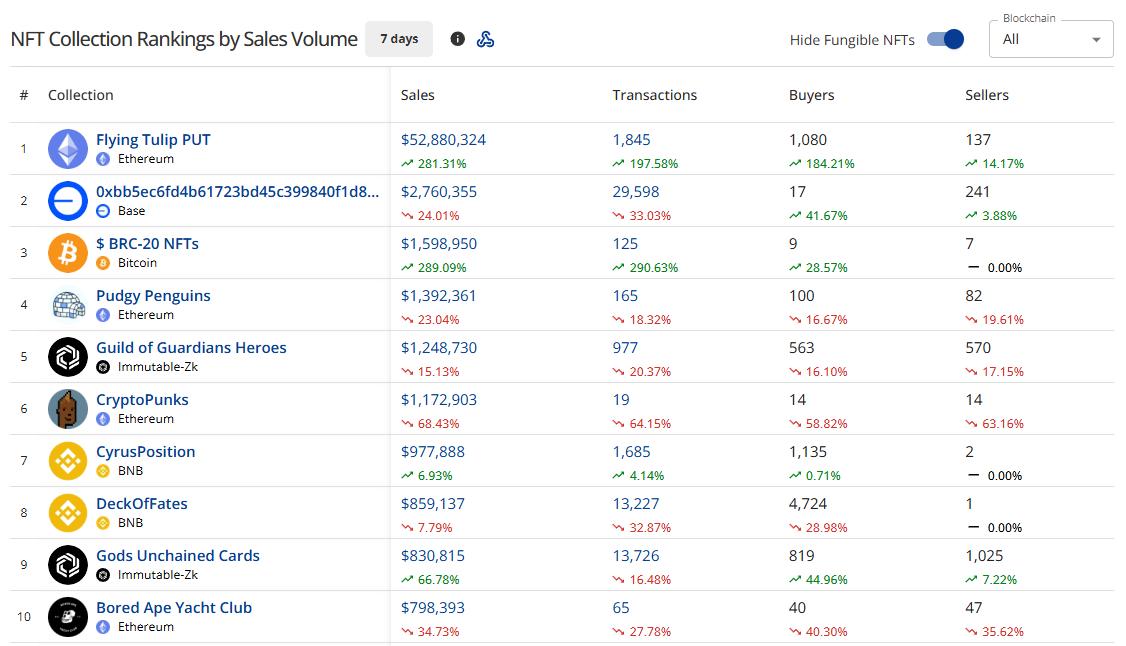
Task: Click the CryptoPunks avatar image
Action: (68, 409)
